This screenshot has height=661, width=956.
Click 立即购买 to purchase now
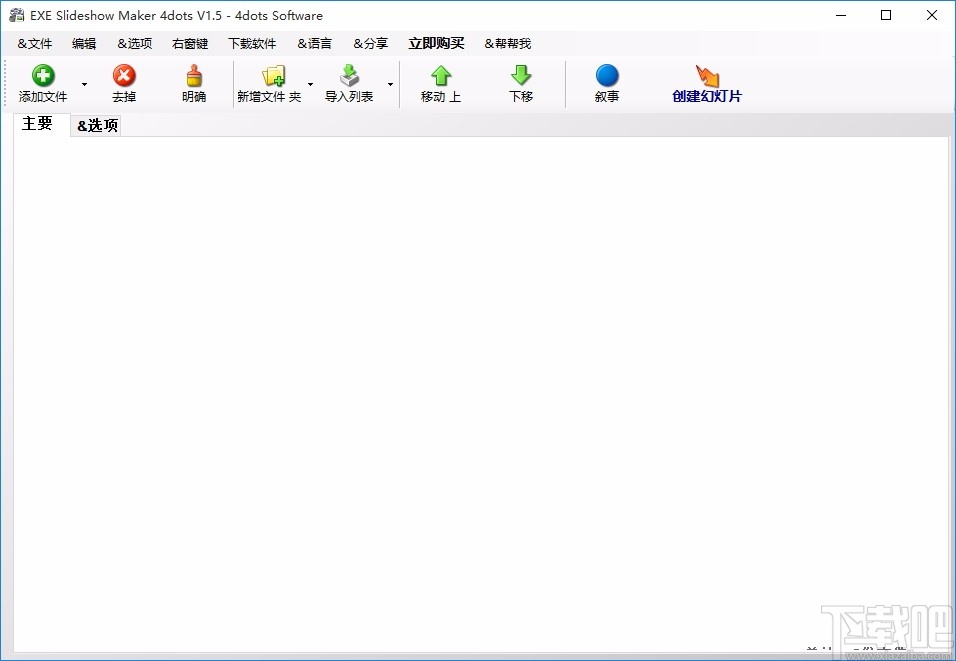(x=436, y=43)
